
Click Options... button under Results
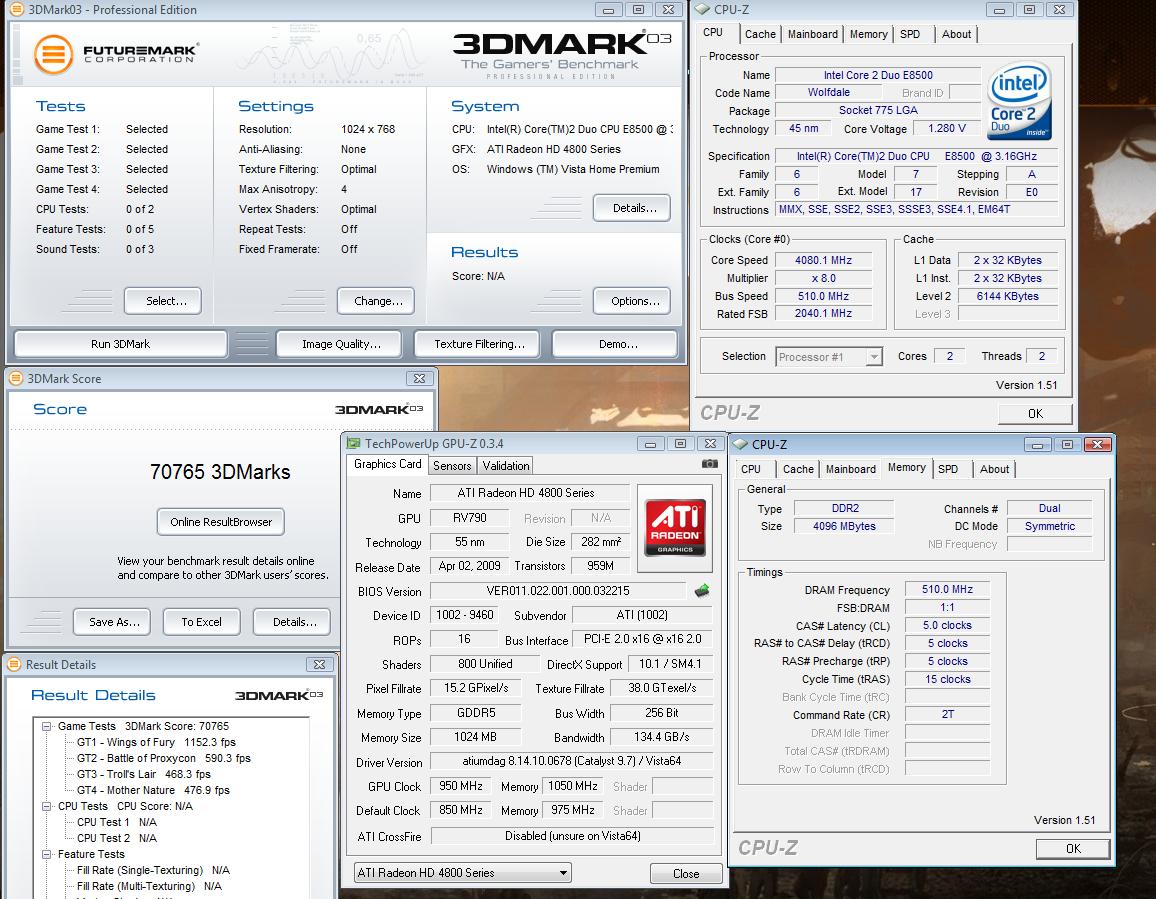coord(632,301)
